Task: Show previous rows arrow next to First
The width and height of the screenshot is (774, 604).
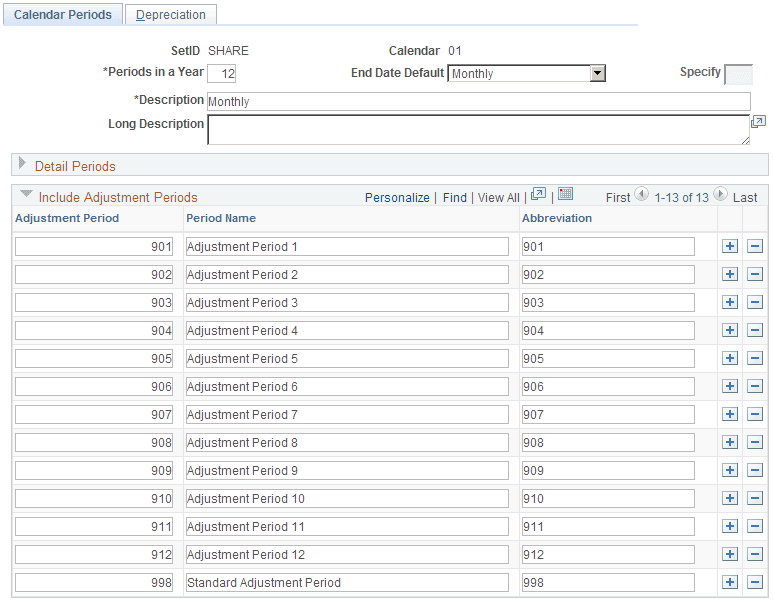Action: (x=641, y=194)
